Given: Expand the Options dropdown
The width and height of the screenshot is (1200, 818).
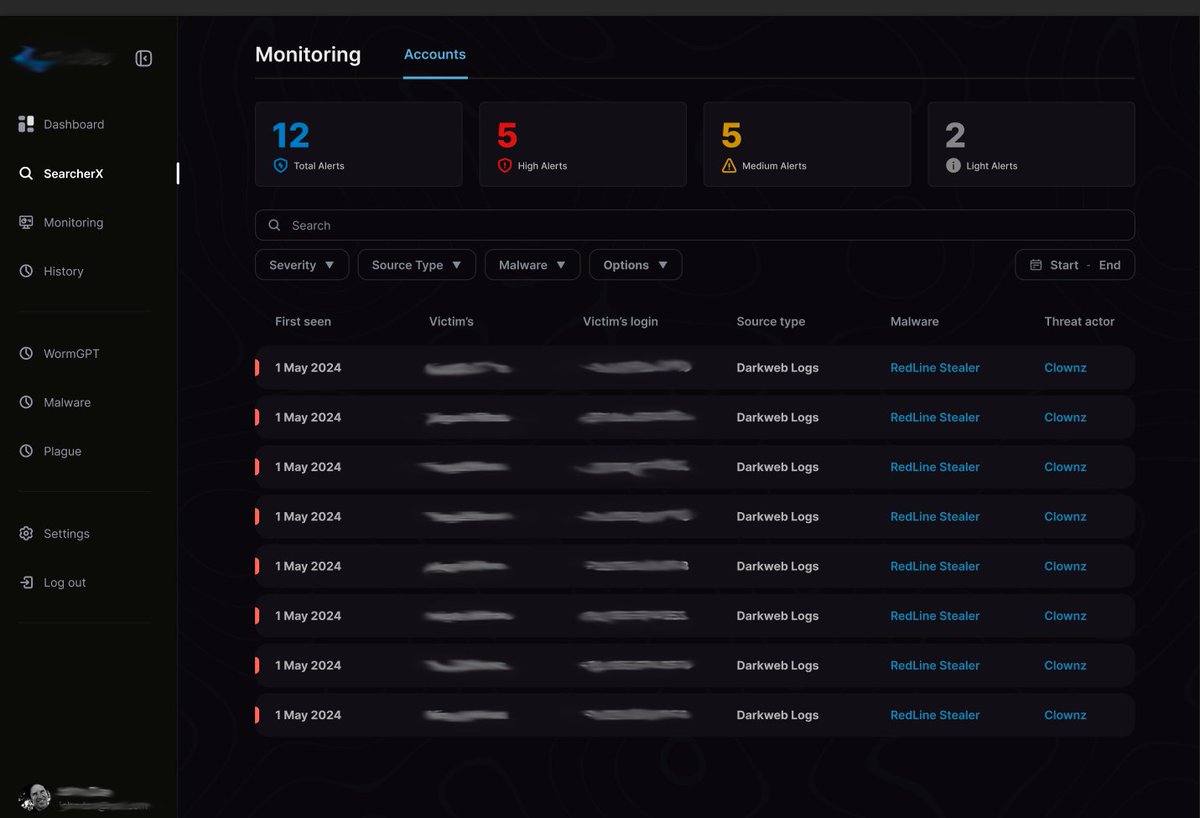Looking at the screenshot, I should (636, 265).
